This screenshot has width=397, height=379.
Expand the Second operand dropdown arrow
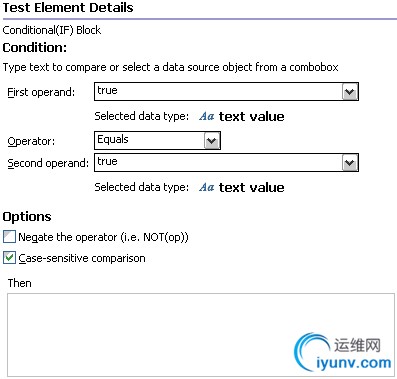point(350,163)
